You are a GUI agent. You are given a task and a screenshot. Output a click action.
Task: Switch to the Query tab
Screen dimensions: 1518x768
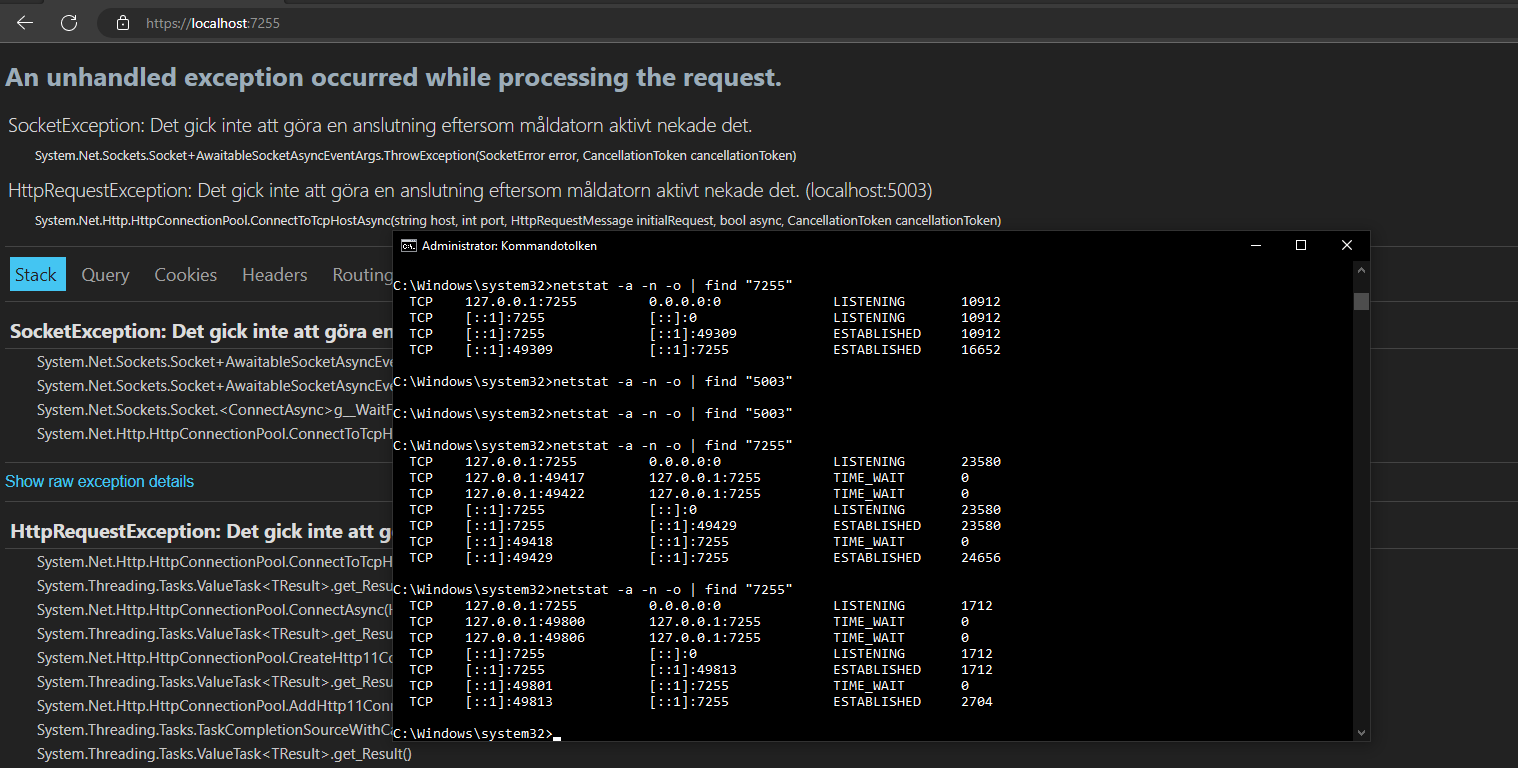pyautogui.click(x=105, y=275)
